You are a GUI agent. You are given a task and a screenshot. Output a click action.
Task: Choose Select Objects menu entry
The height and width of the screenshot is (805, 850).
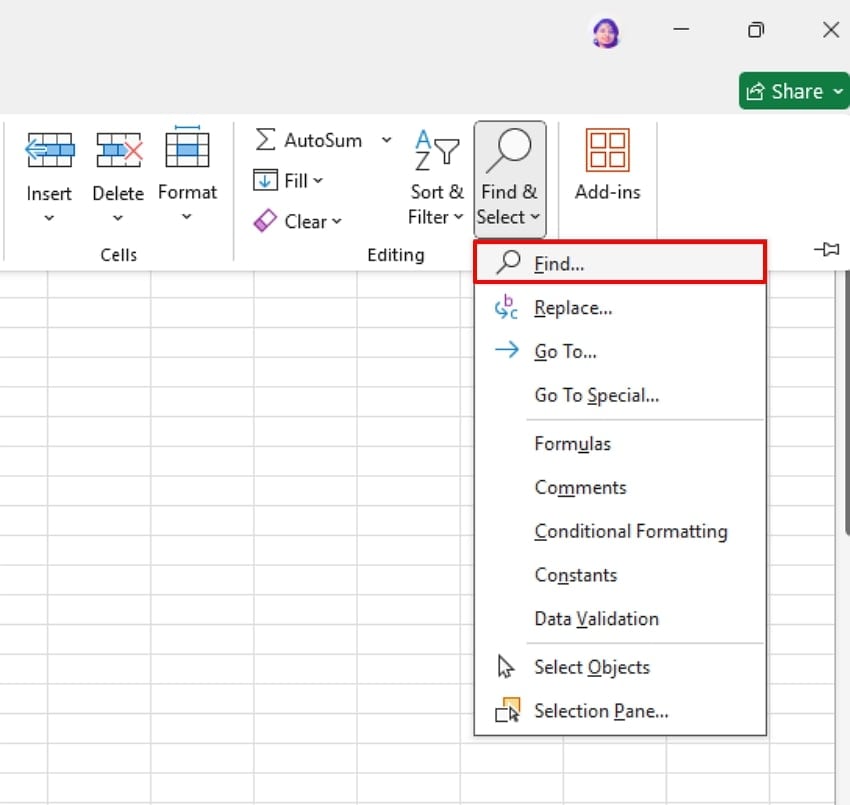[x=620, y=667]
